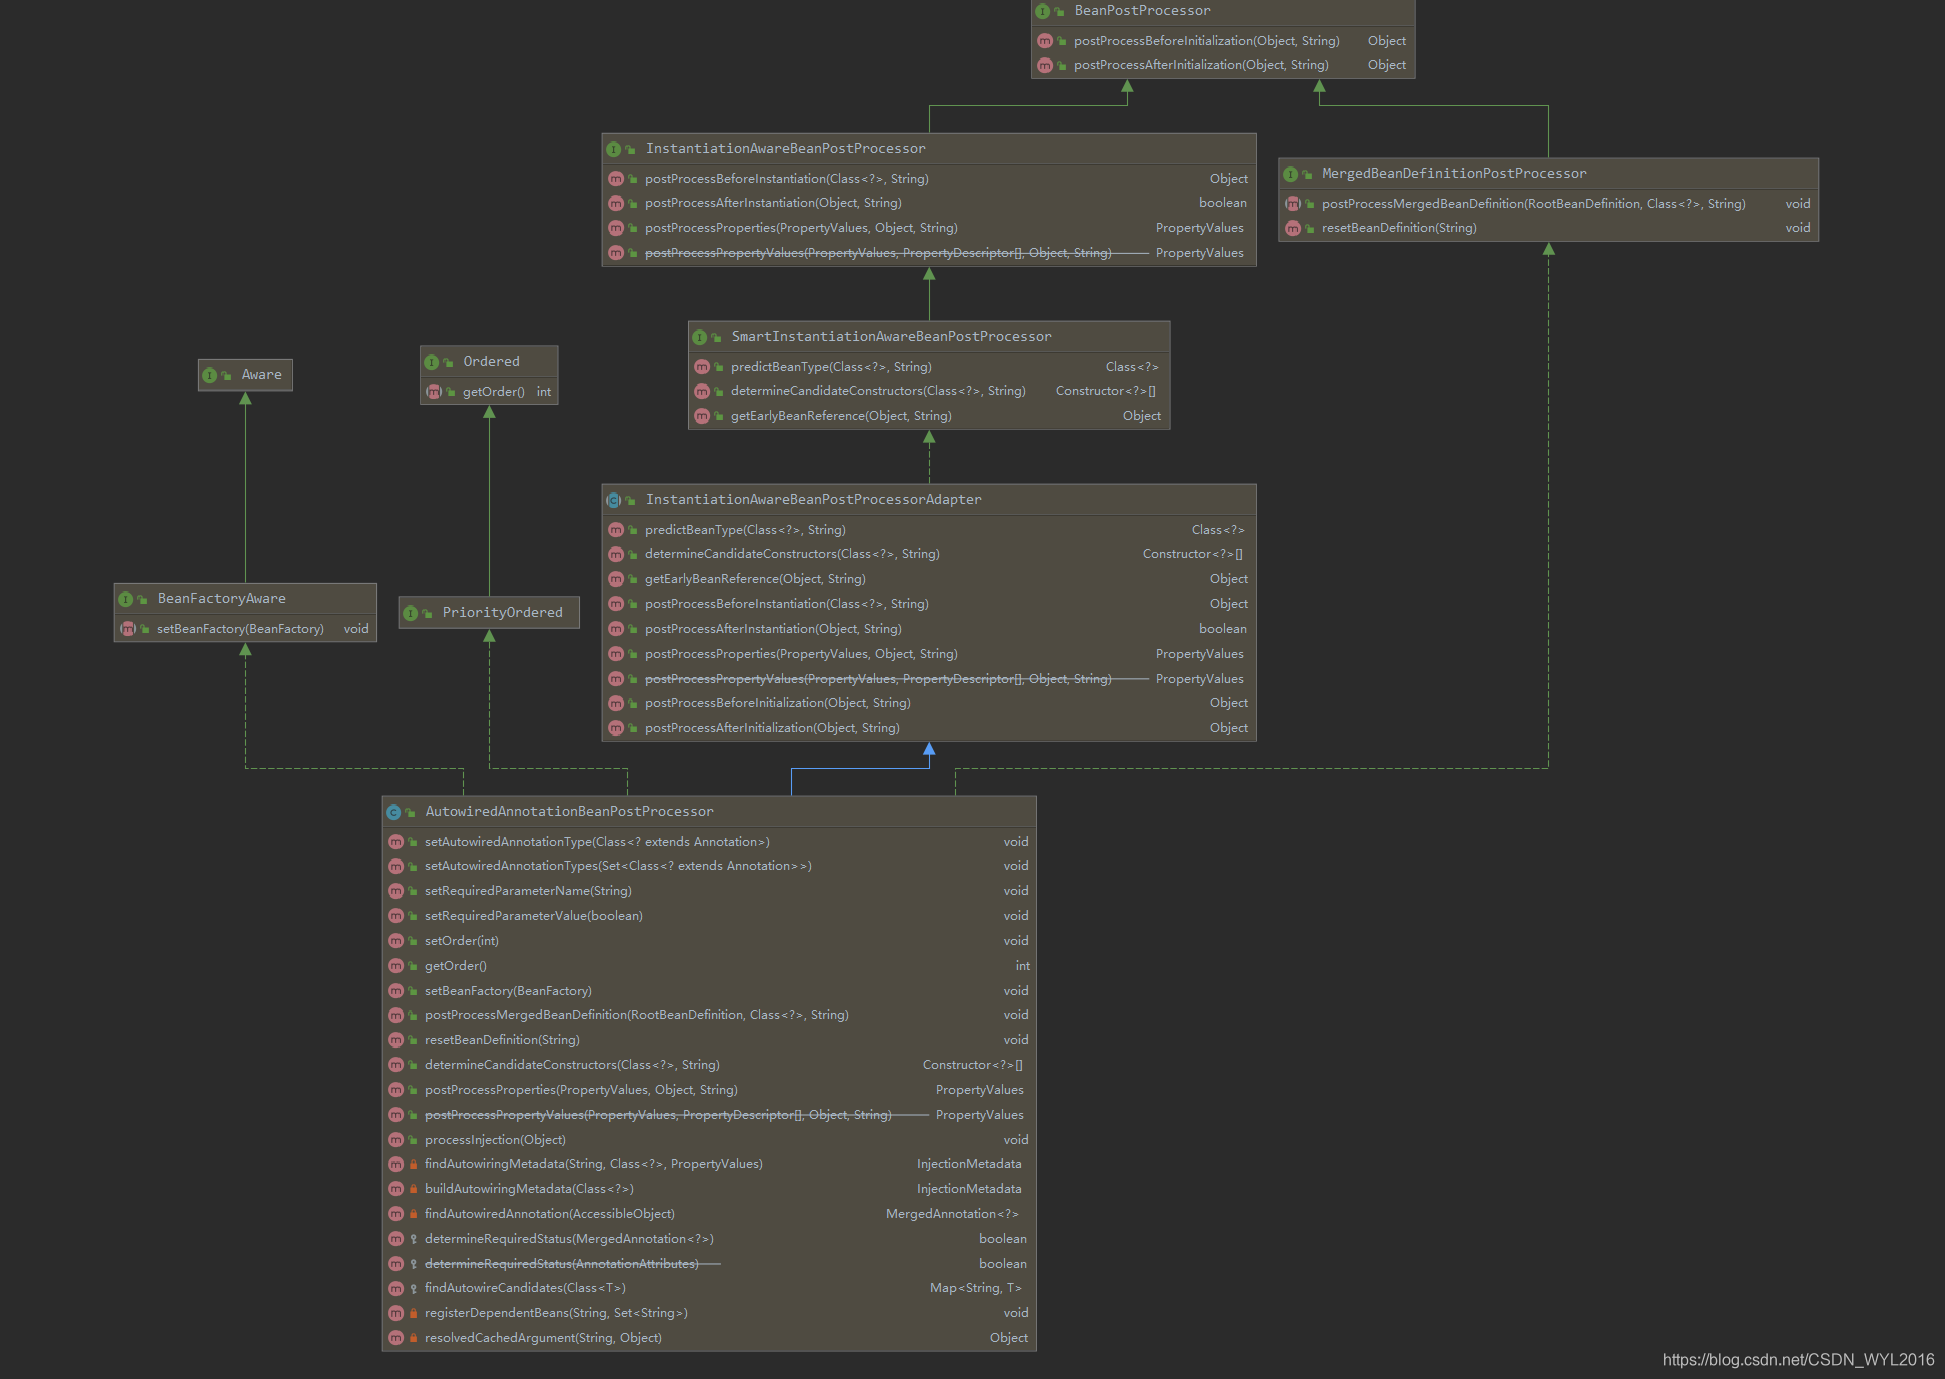Click setOrder(int) method row

[709, 941]
